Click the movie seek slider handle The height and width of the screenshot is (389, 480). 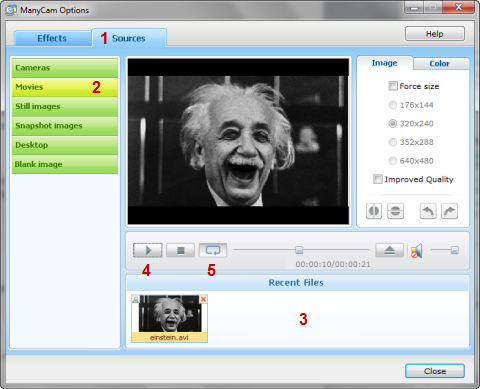click(299, 250)
